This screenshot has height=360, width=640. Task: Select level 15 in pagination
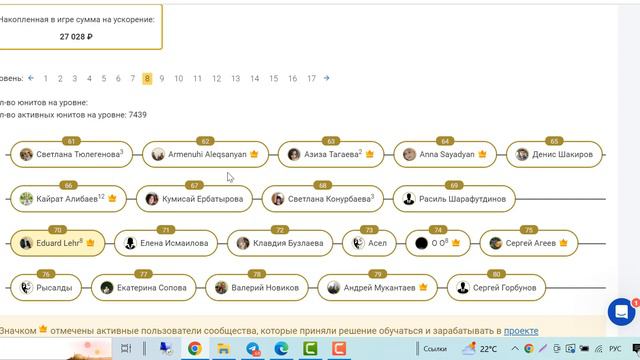click(x=273, y=78)
